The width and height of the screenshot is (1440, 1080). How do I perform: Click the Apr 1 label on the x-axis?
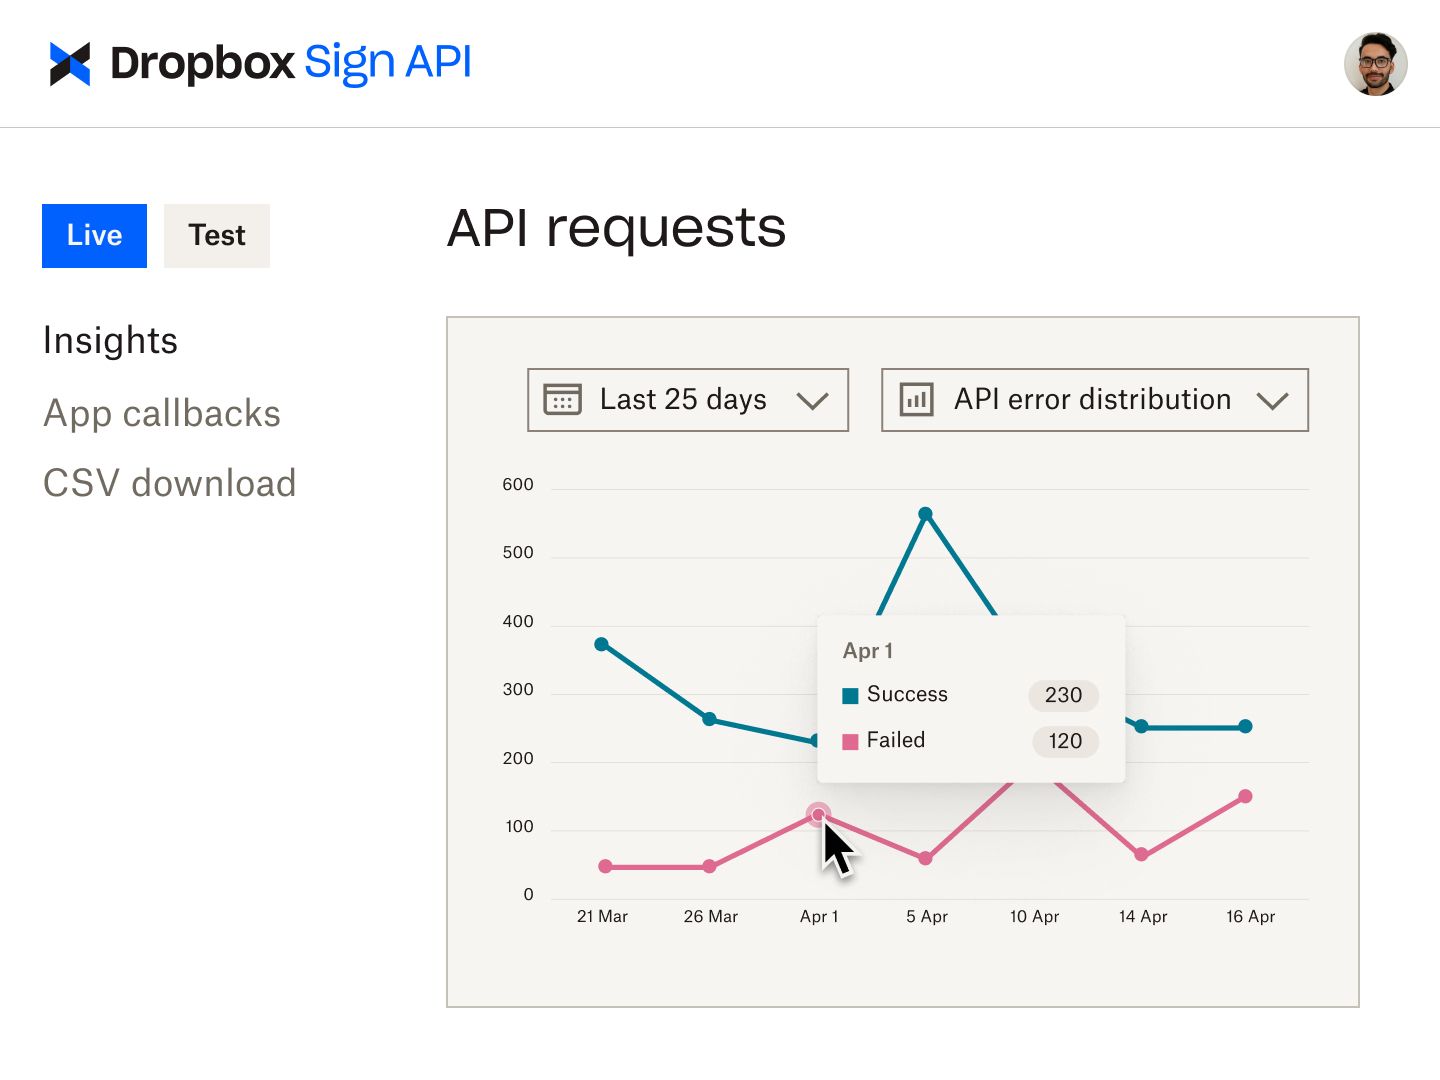[x=819, y=916]
